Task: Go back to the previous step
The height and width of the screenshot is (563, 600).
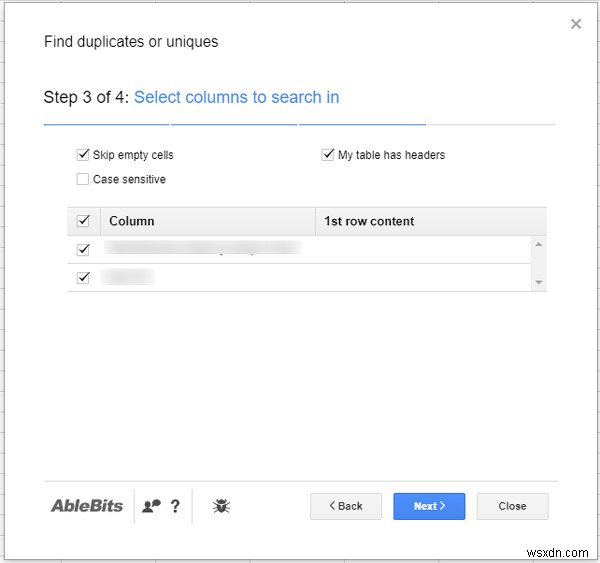Action: point(346,506)
